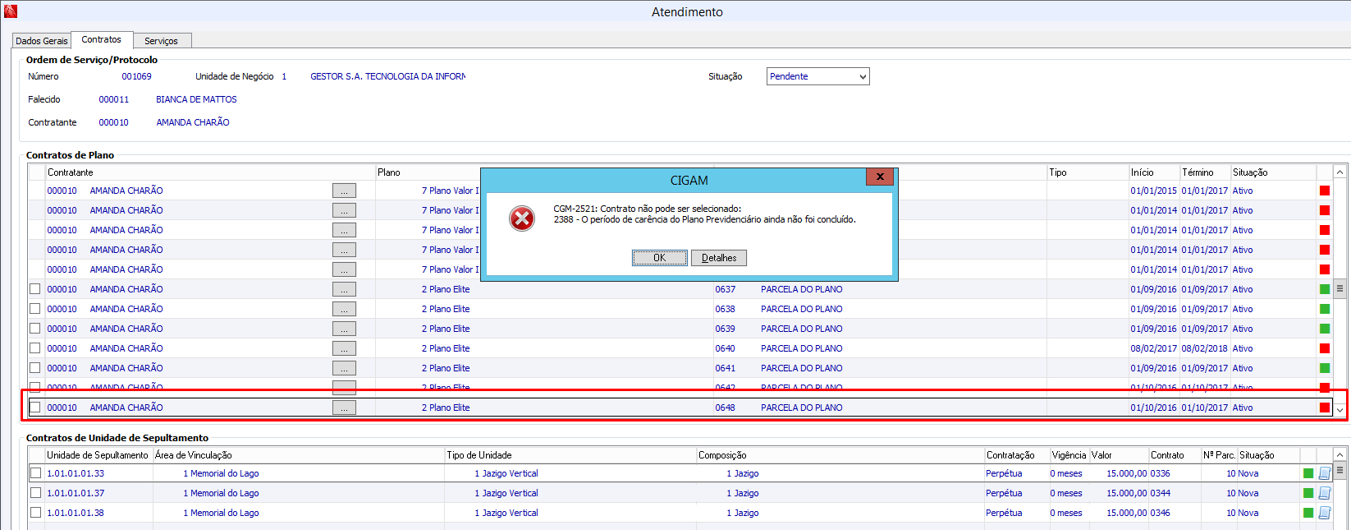The height and width of the screenshot is (530, 1353).
Task: Open the lookup button in contract 0637 row
Action: pos(344,289)
